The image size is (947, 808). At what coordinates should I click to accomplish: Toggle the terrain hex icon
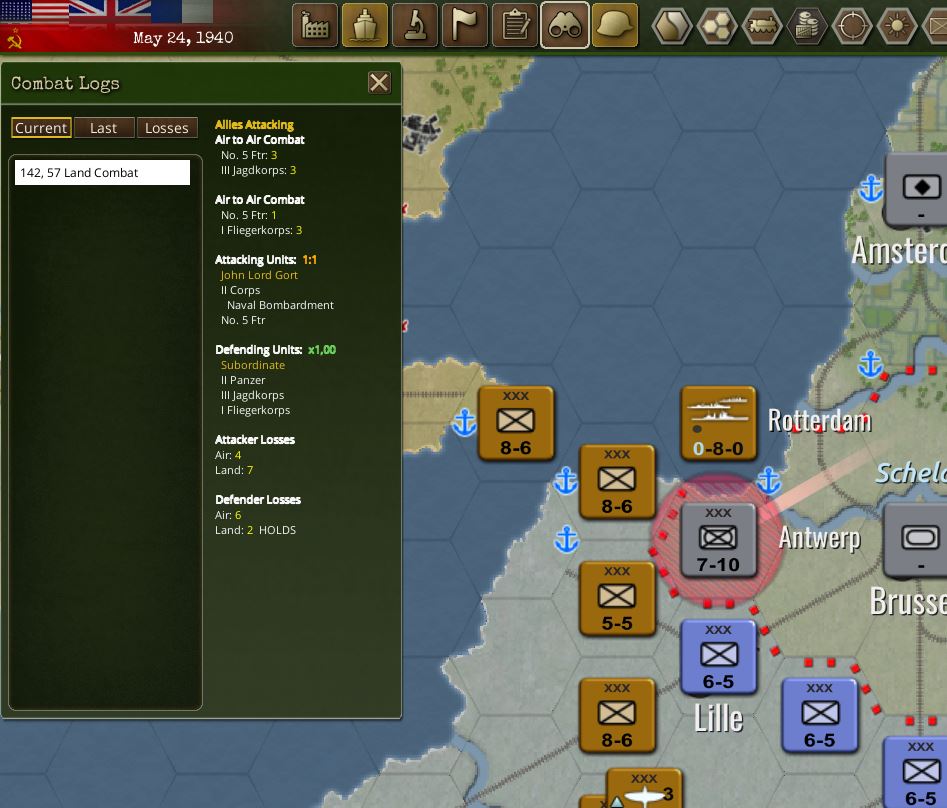[x=672, y=26]
